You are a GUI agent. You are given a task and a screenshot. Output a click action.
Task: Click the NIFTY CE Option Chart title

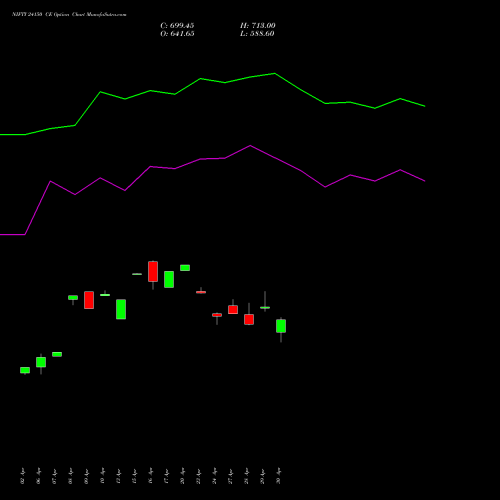(69, 15)
